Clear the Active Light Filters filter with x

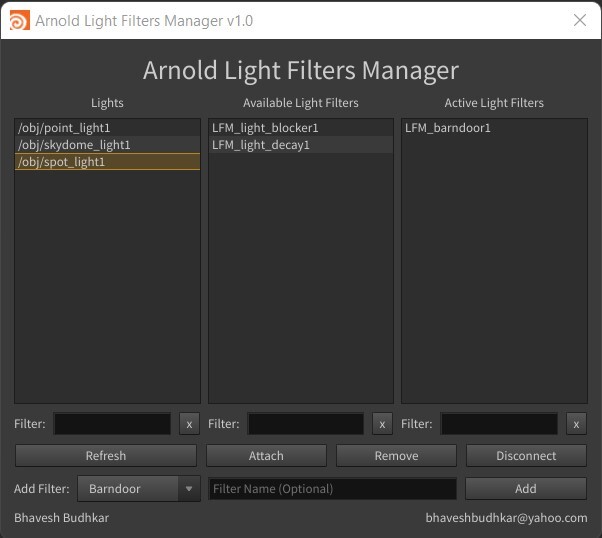[x=575, y=424]
